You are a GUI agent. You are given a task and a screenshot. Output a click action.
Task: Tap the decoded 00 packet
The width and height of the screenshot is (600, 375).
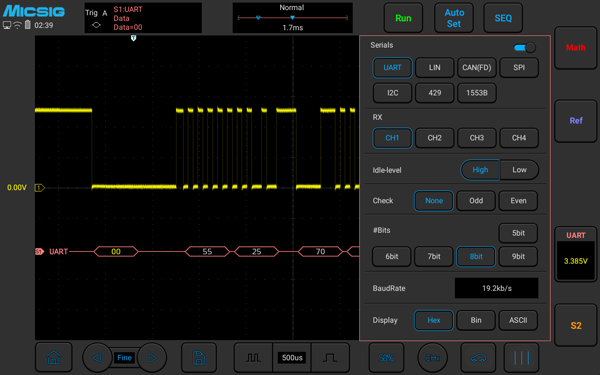coord(116,251)
